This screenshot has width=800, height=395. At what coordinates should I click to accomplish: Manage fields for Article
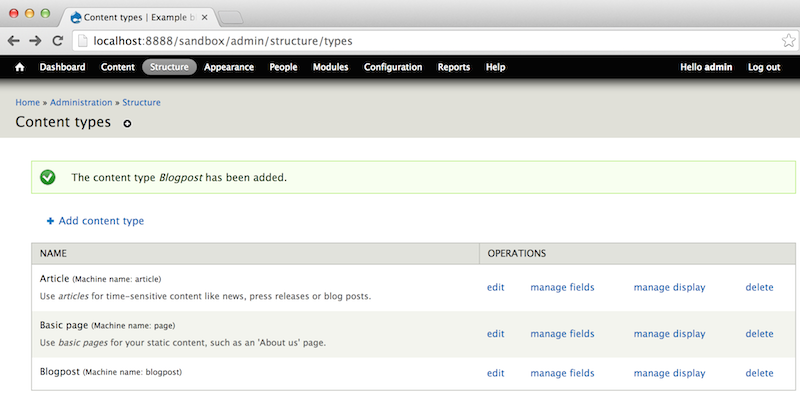click(x=562, y=287)
